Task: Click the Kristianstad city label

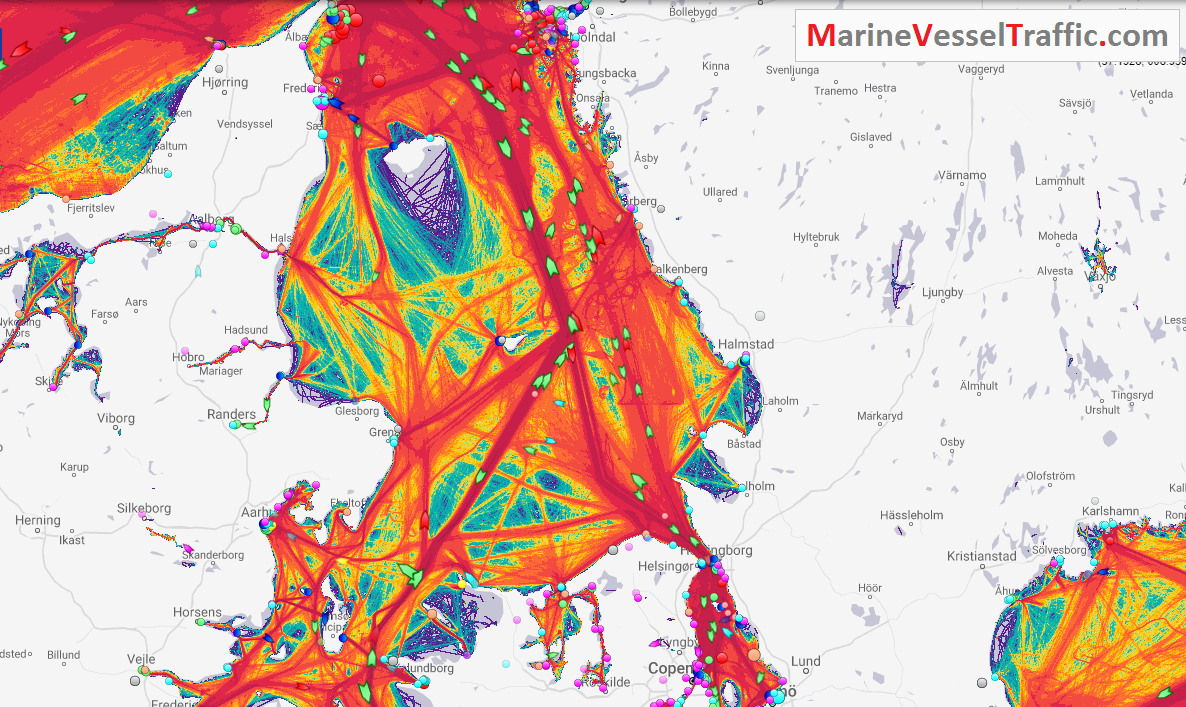Action: point(981,556)
